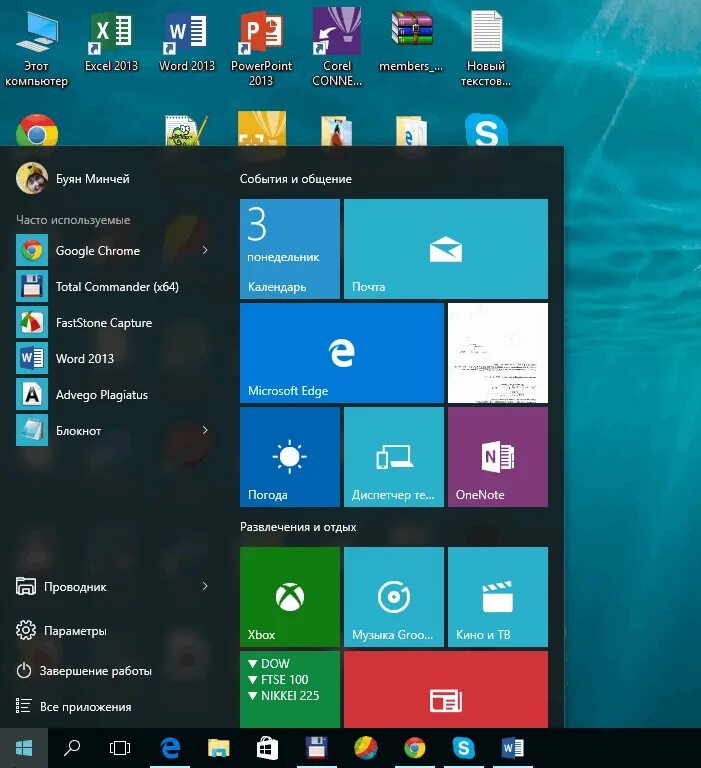
Task: Open the finance tile showing DOW
Action: (290, 689)
